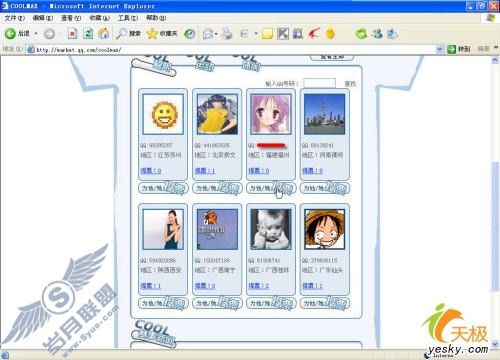Viewport: 500px width, 360px height.
Task: Click the 查找 search button beside QQ input
Action: pos(350,84)
